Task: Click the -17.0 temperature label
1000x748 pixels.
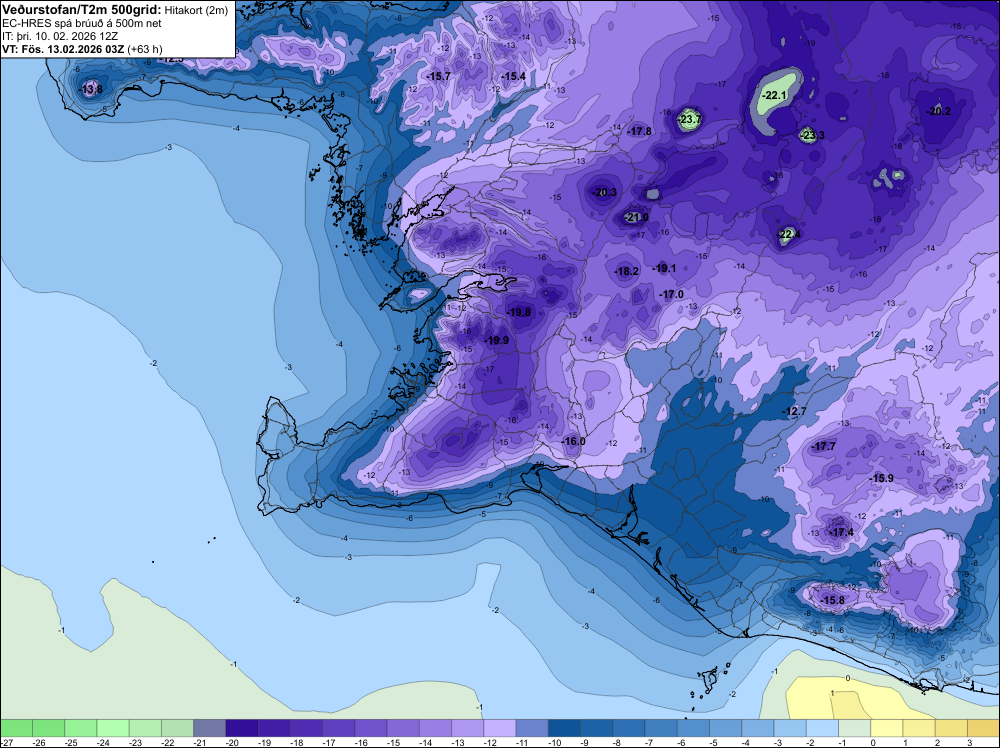Action: click(x=671, y=295)
